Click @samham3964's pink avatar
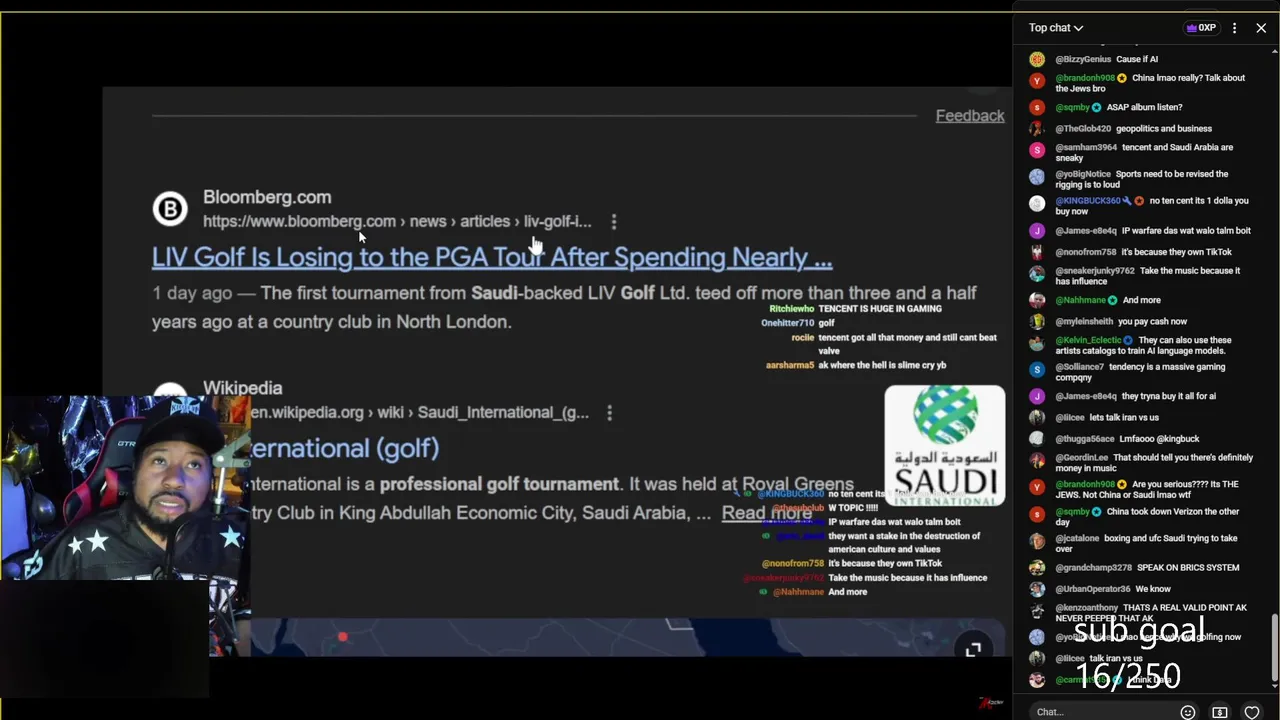The height and width of the screenshot is (720, 1280). click(x=1037, y=150)
